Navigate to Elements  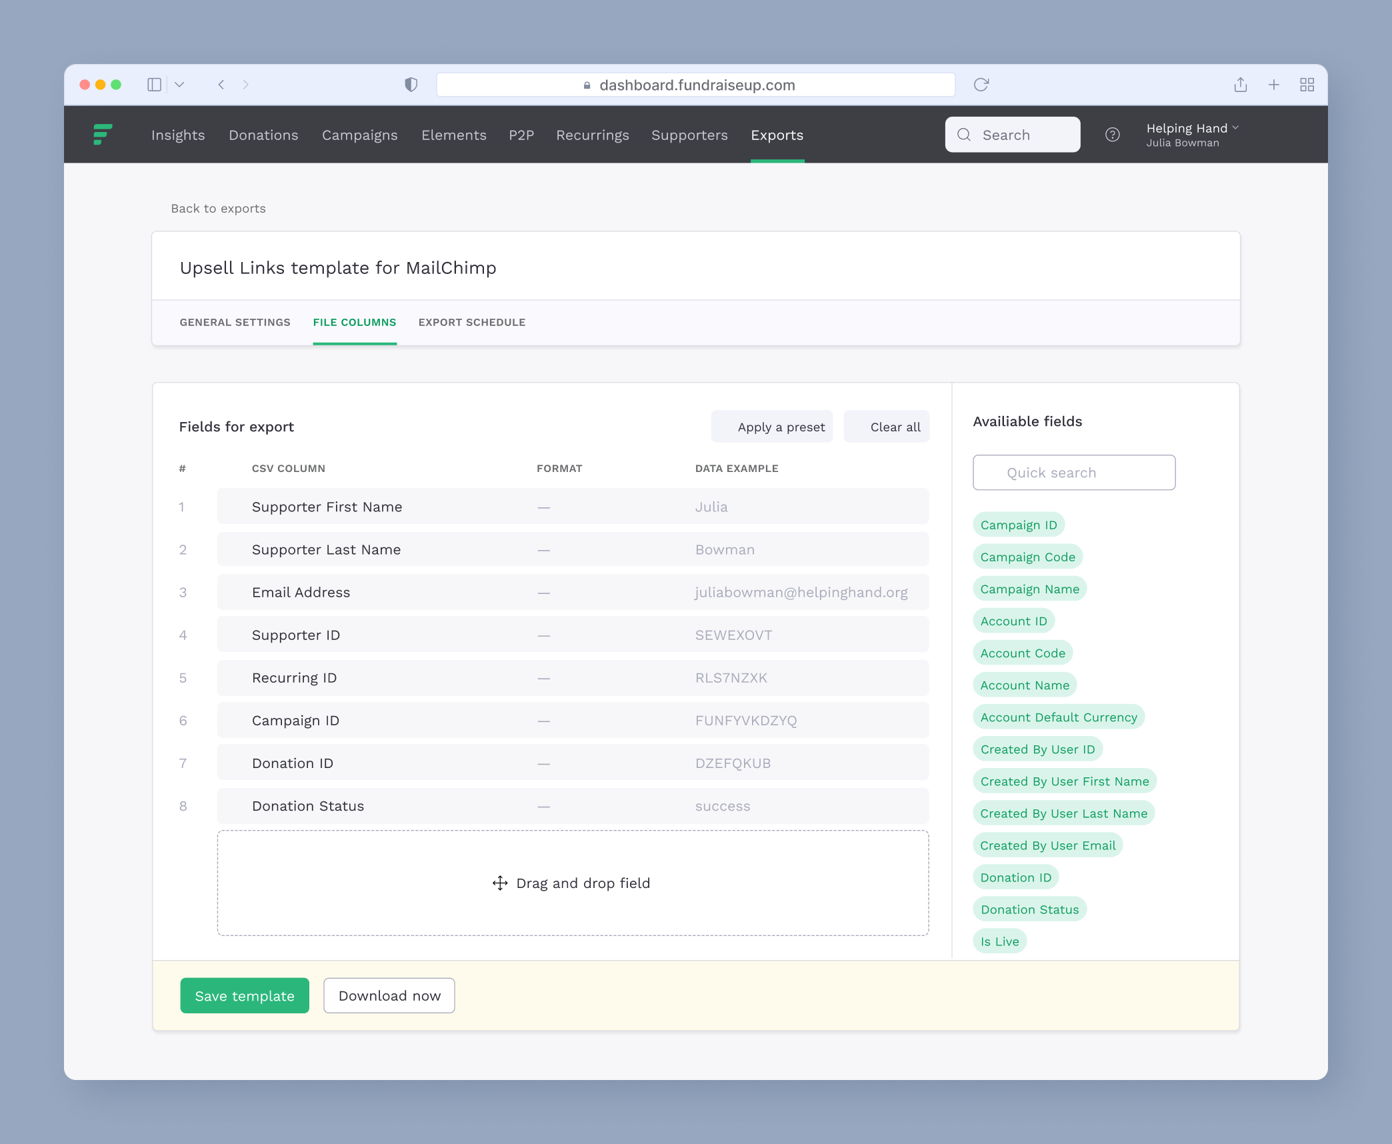coord(454,135)
